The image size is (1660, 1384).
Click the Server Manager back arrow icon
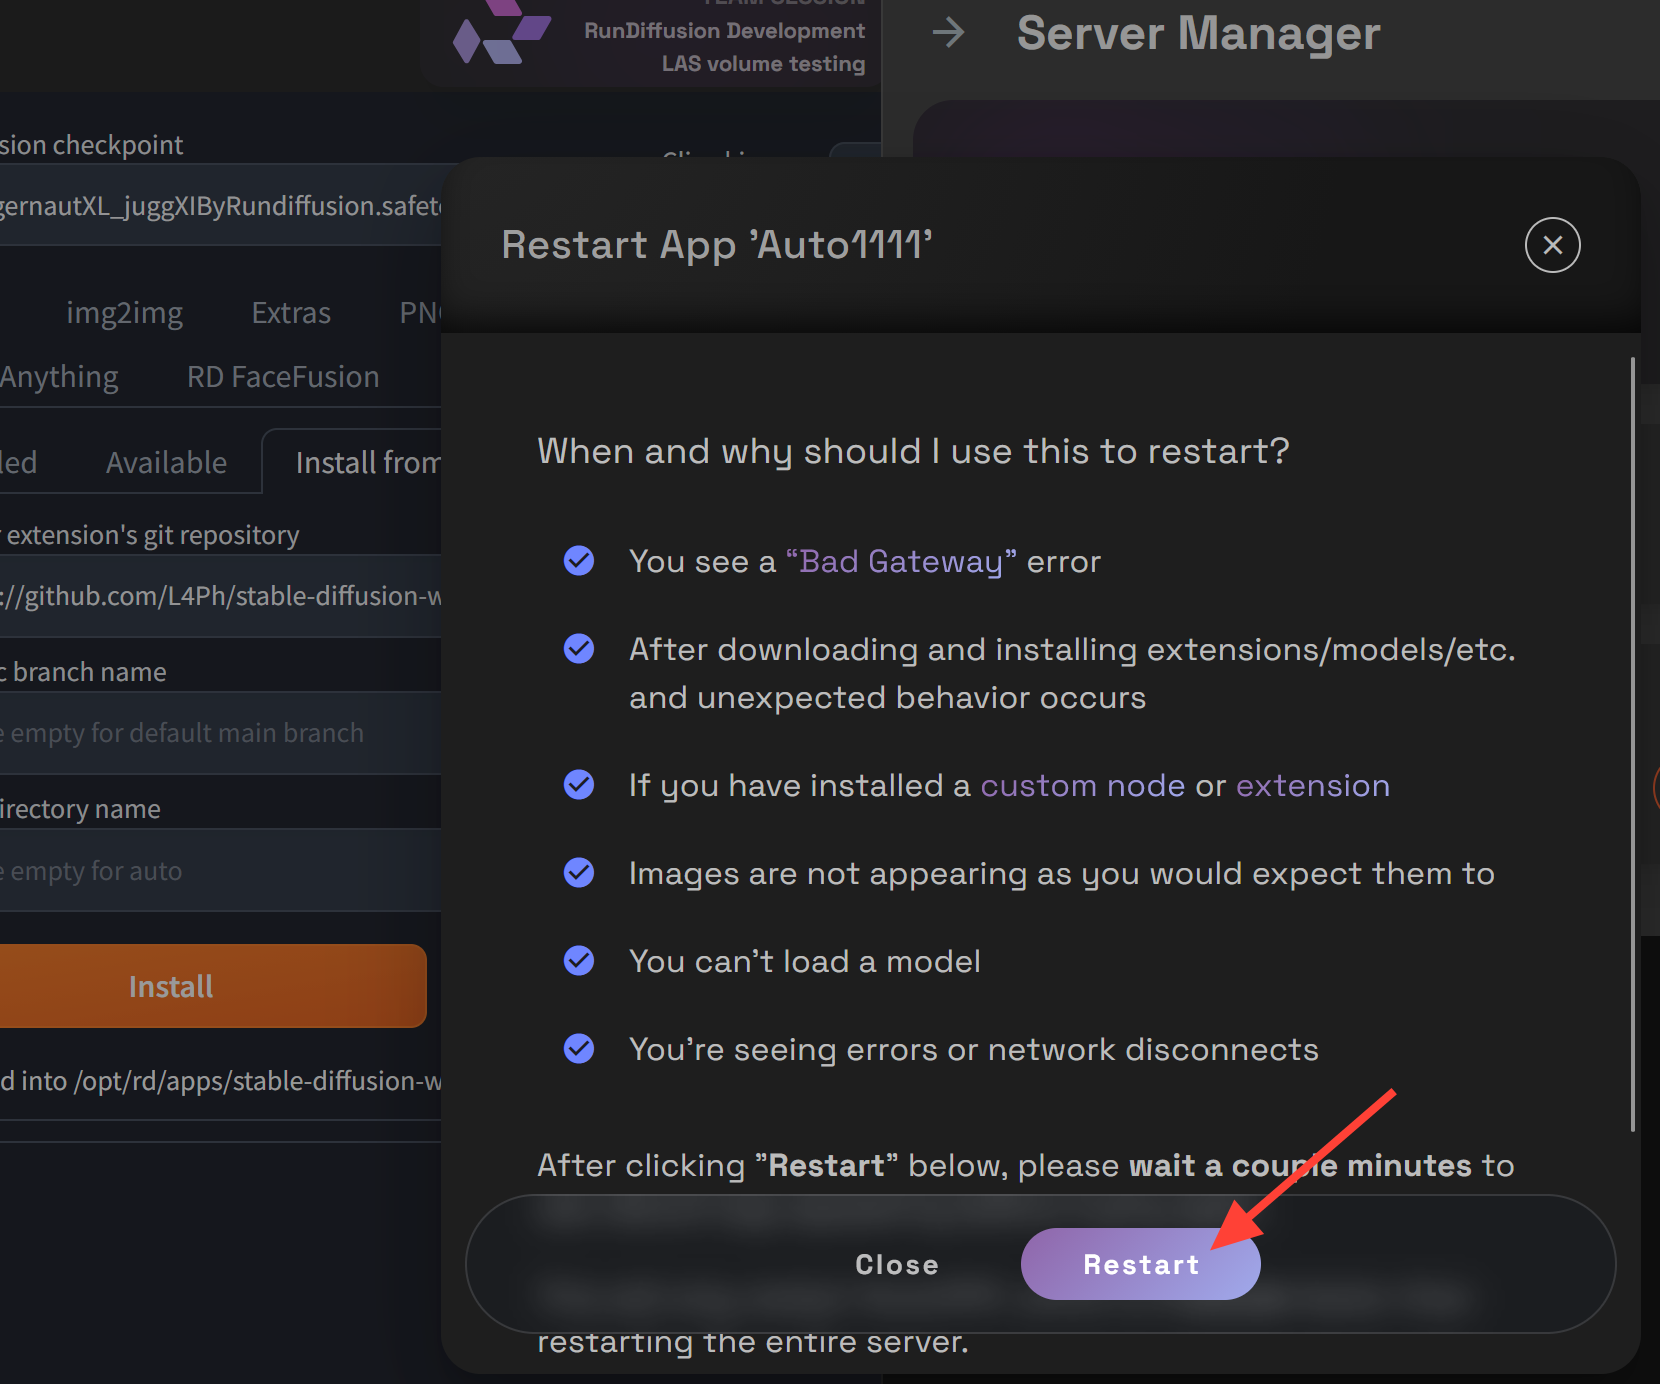(948, 33)
